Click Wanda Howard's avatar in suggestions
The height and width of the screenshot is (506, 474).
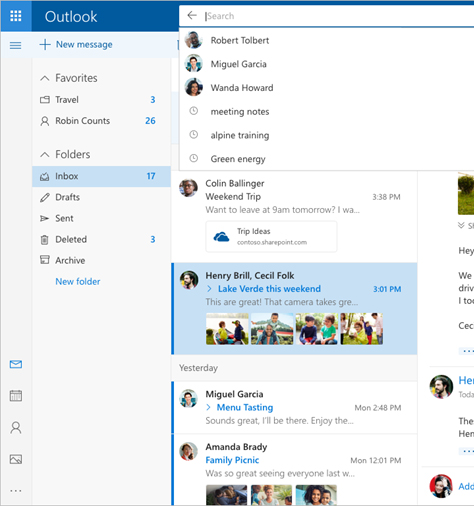193,87
